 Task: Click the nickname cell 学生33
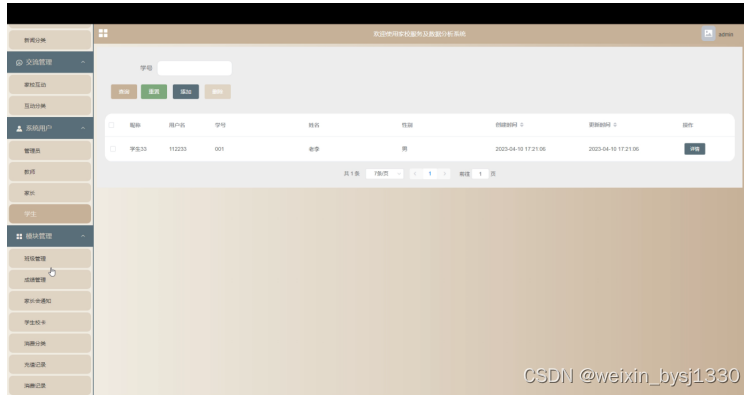(x=138, y=149)
